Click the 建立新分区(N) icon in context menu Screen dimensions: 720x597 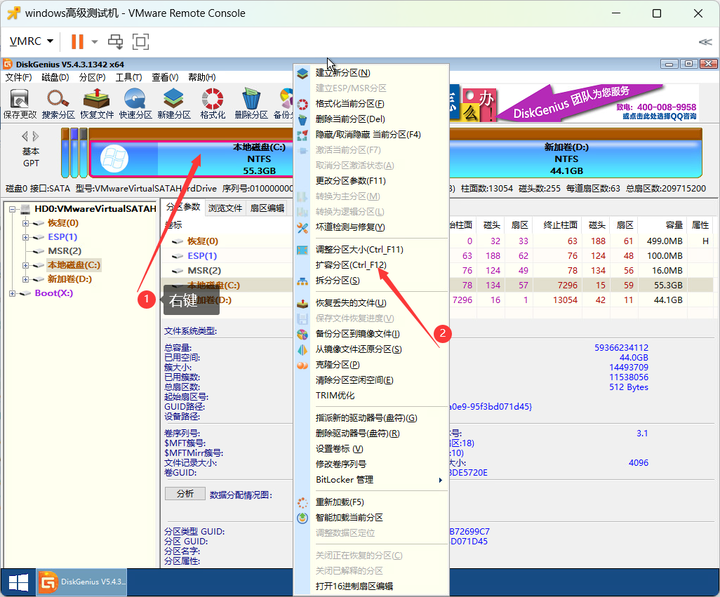[x=302, y=73]
